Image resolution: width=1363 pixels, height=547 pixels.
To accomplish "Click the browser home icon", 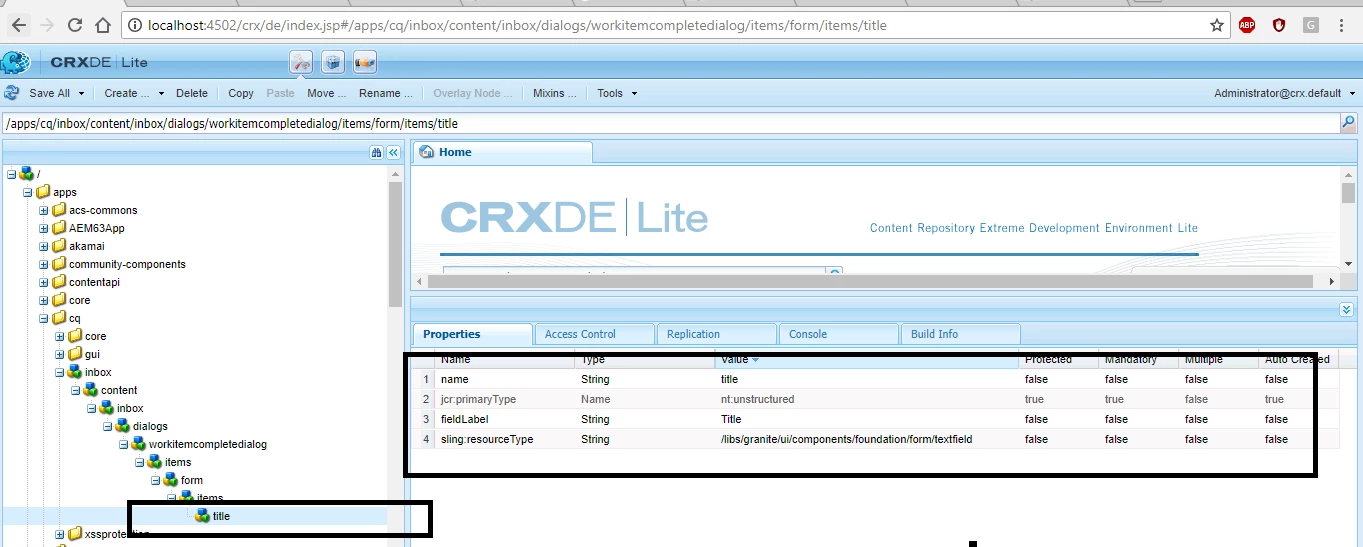I will (103, 25).
